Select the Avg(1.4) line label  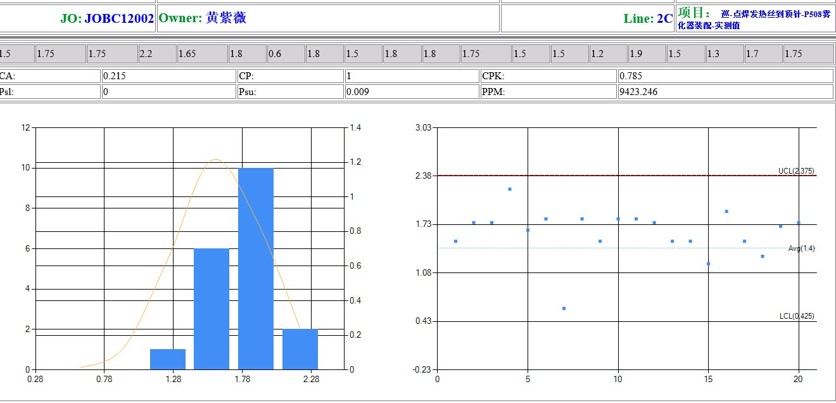pos(801,248)
